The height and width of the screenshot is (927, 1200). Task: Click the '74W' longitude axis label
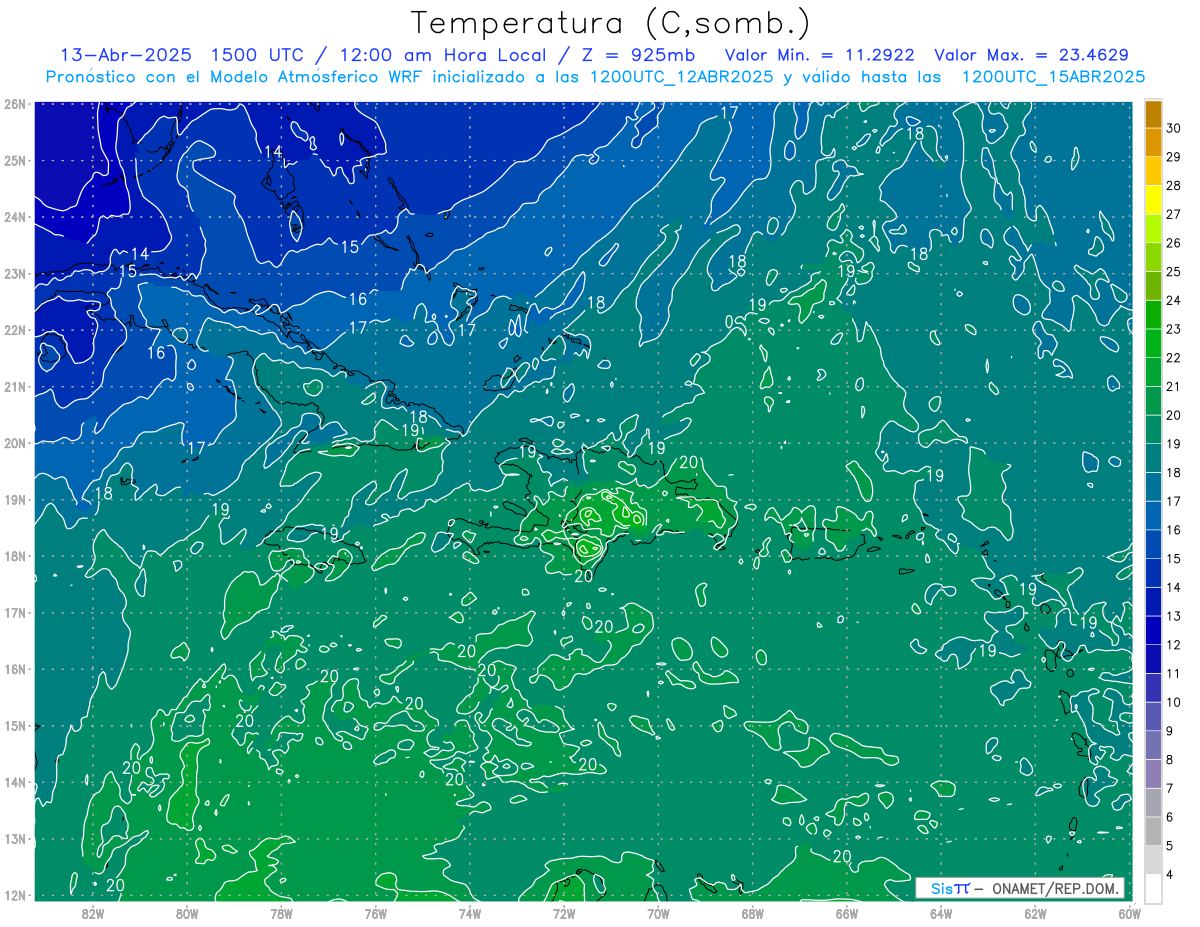coord(470,912)
